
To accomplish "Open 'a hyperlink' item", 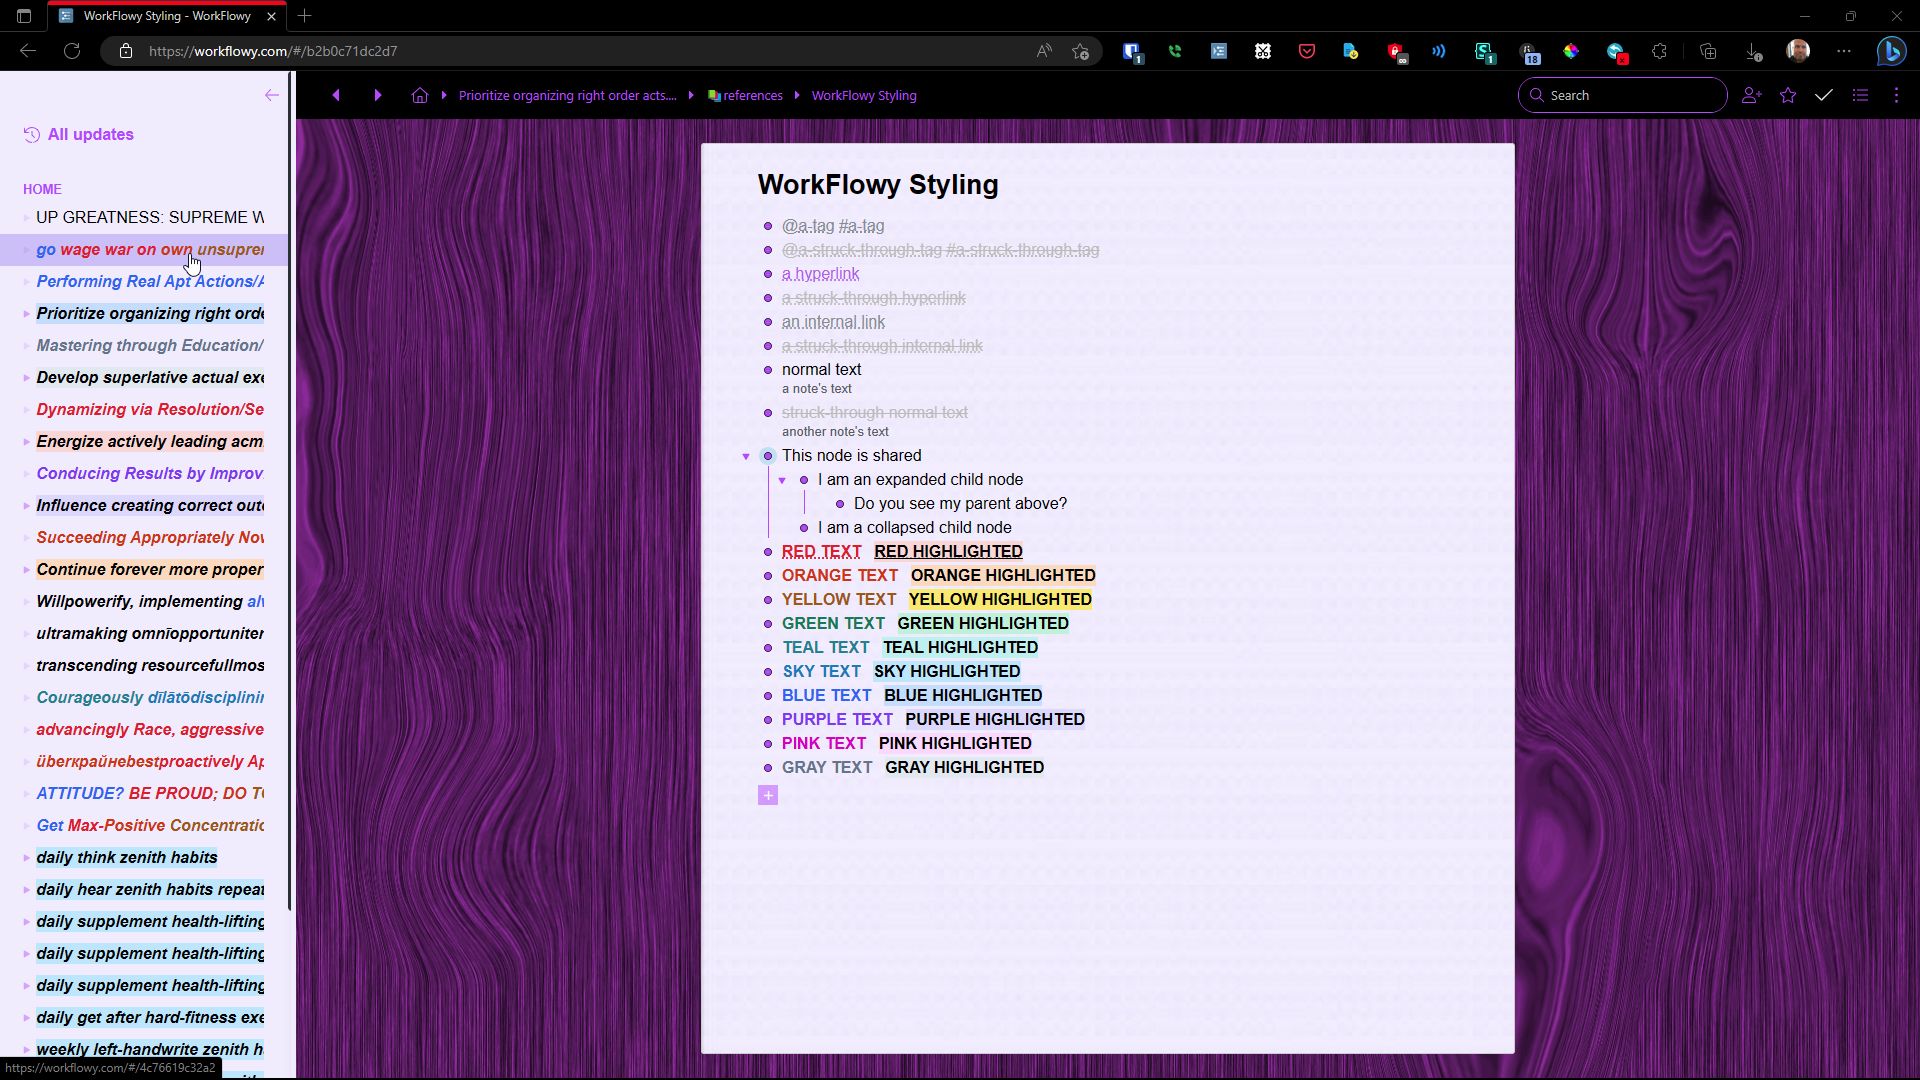I will (x=820, y=274).
